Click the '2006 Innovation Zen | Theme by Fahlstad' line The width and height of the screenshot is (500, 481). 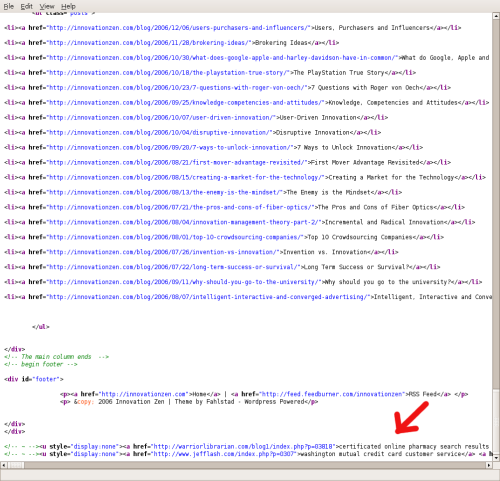[189, 402]
